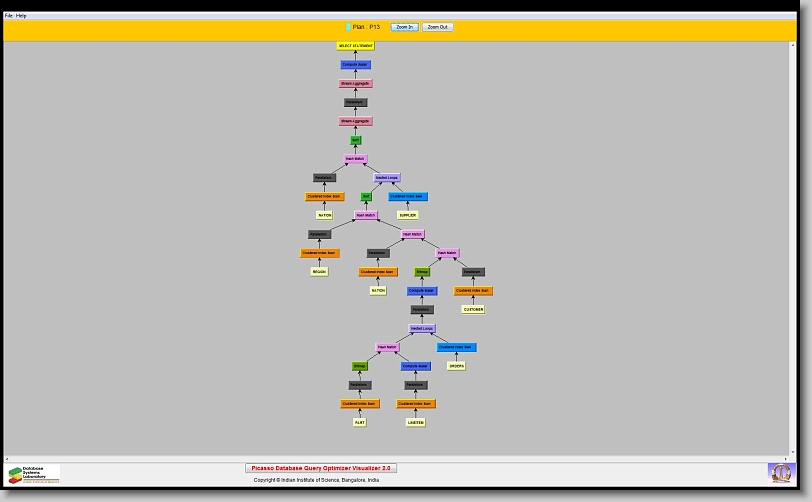Click the green Sort node below Stream Aggregate
This screenshot has width=812, height=502.
pyautogui.click(x=355, y=140)
